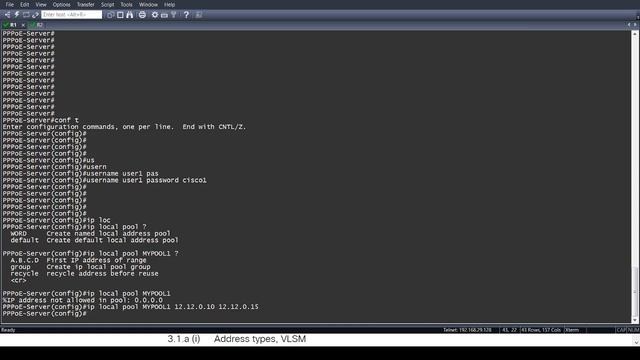Screen dimensions: 640x360
Task: Click the Reconnect link icon
Action: pos(36,15)
